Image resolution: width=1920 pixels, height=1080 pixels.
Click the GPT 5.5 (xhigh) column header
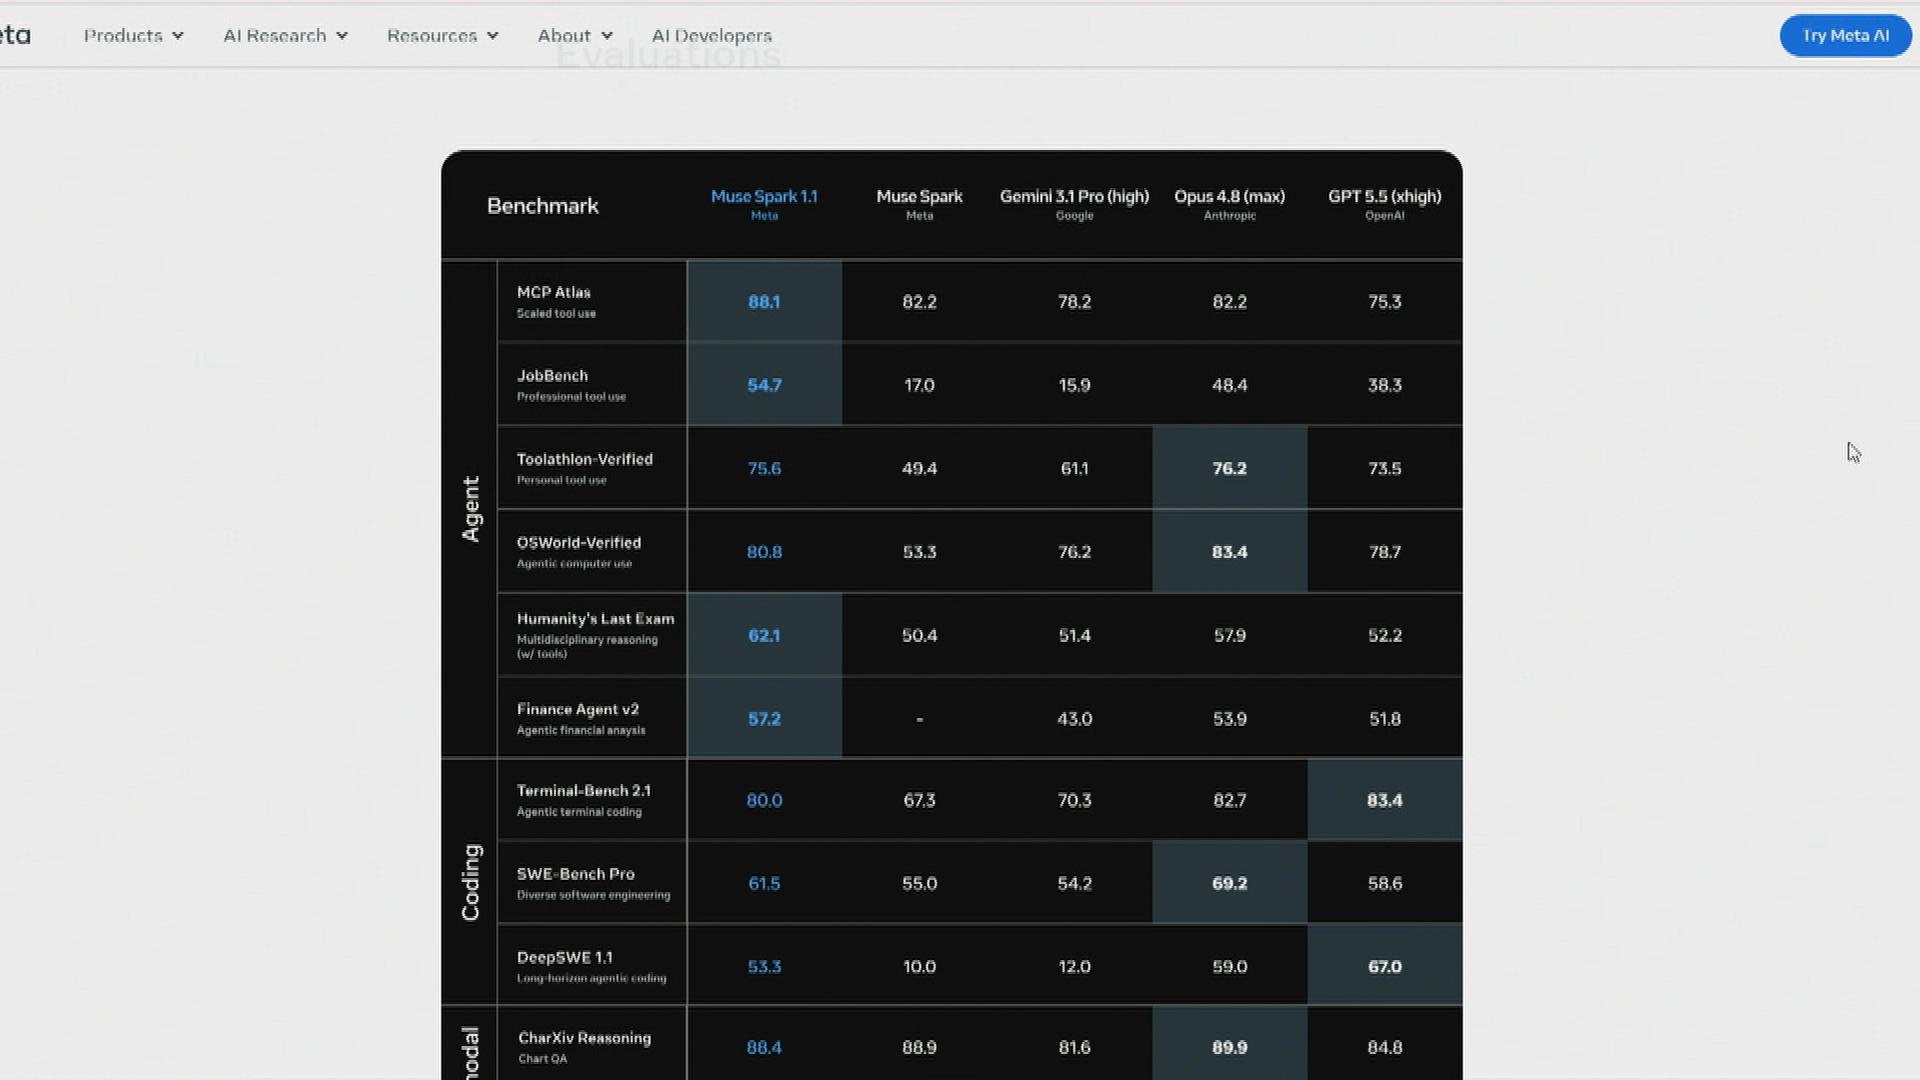(1384, 204)
